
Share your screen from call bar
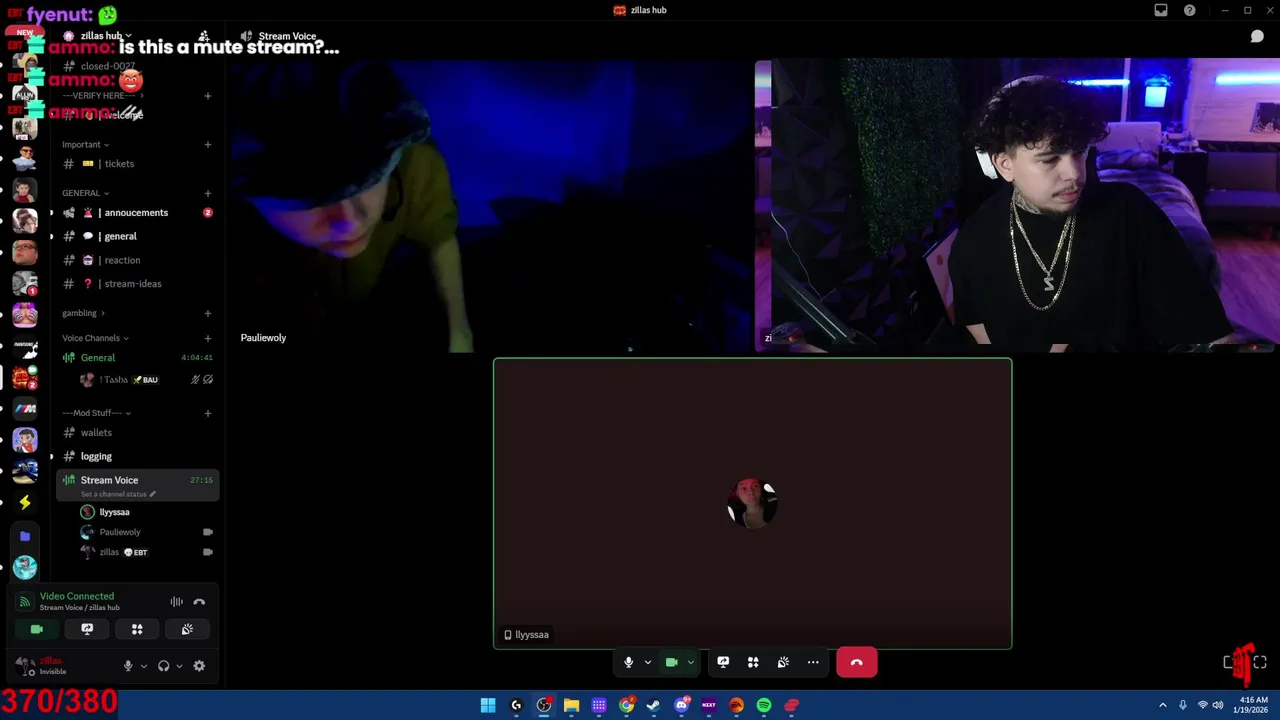pos(723,662)
